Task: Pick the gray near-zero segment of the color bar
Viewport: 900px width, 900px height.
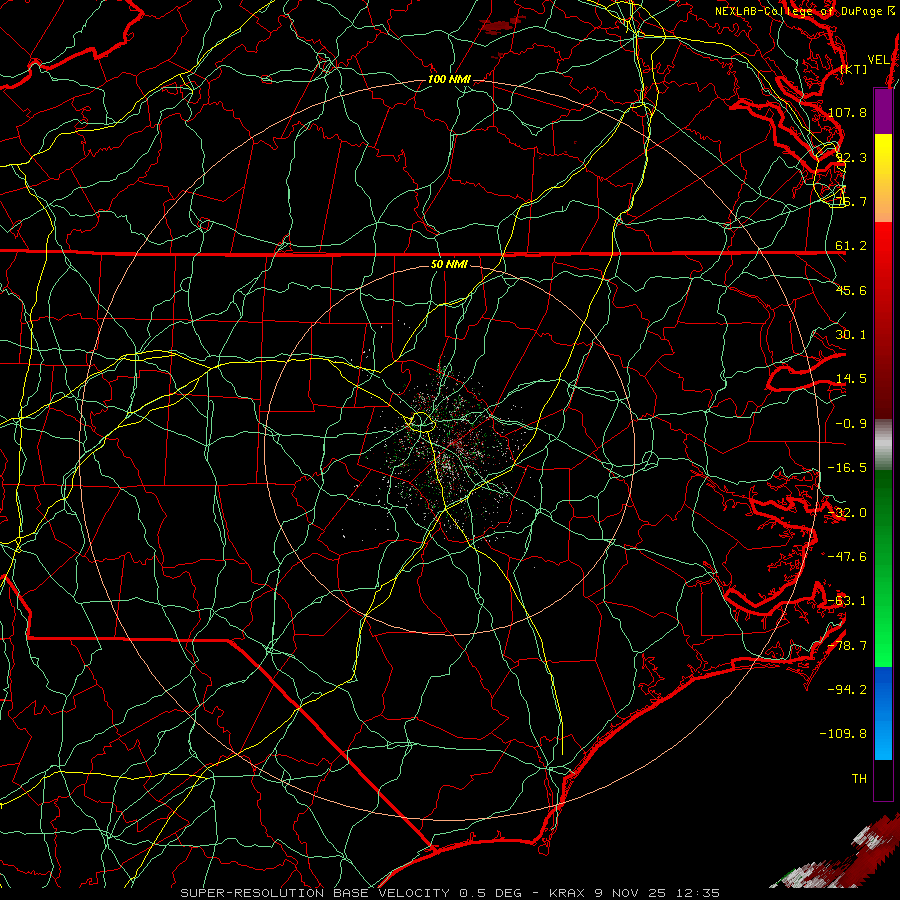Action: click(883, 445)
